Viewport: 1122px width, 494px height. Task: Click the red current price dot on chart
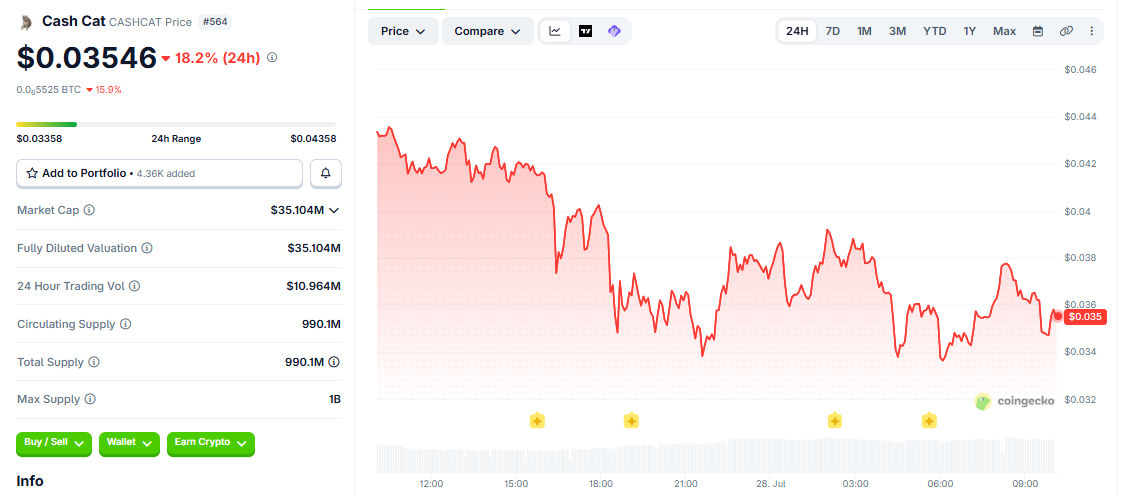pyautogui.click(x=1058, y=316)
